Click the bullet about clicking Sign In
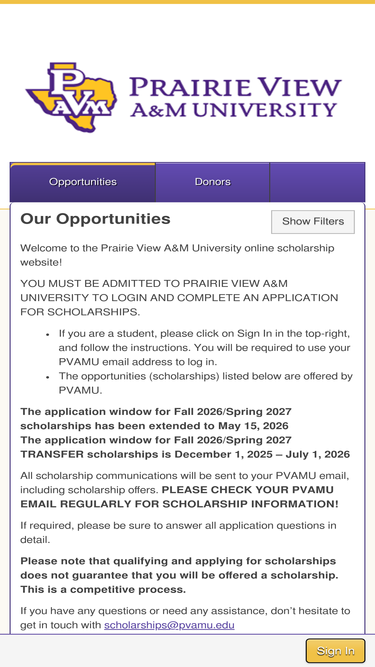375x667 pixels. (205, 348)
